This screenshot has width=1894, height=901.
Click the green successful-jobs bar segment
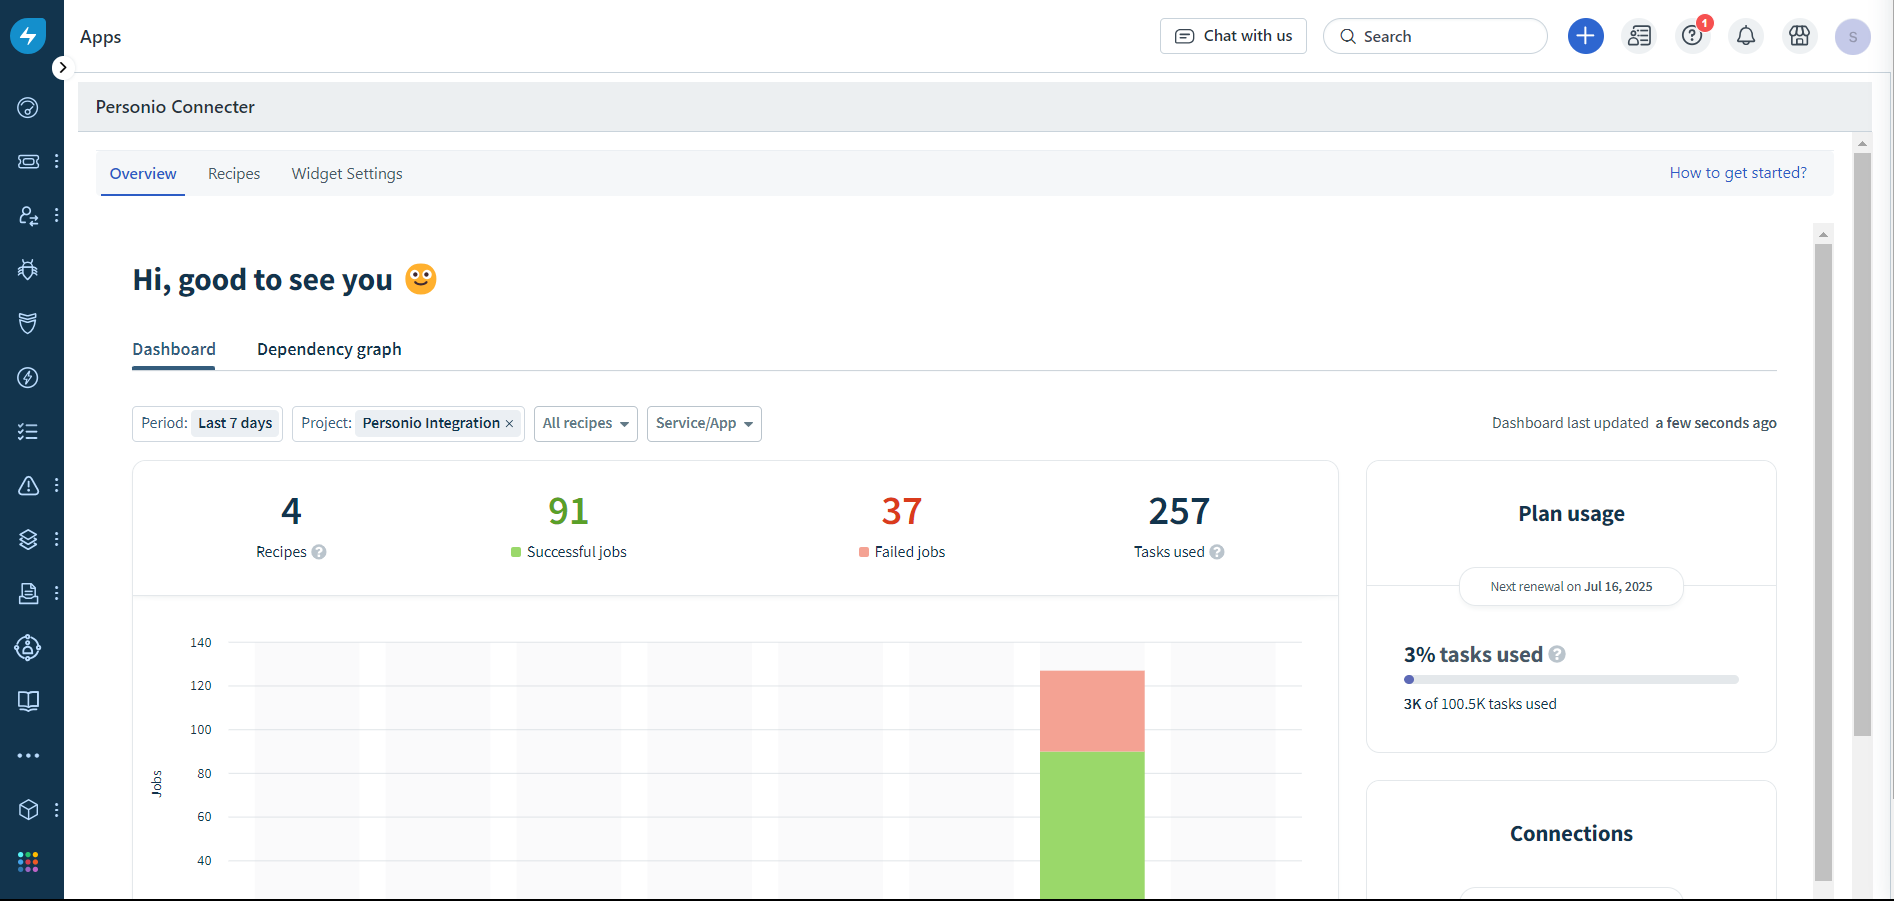click(1092, 825)
